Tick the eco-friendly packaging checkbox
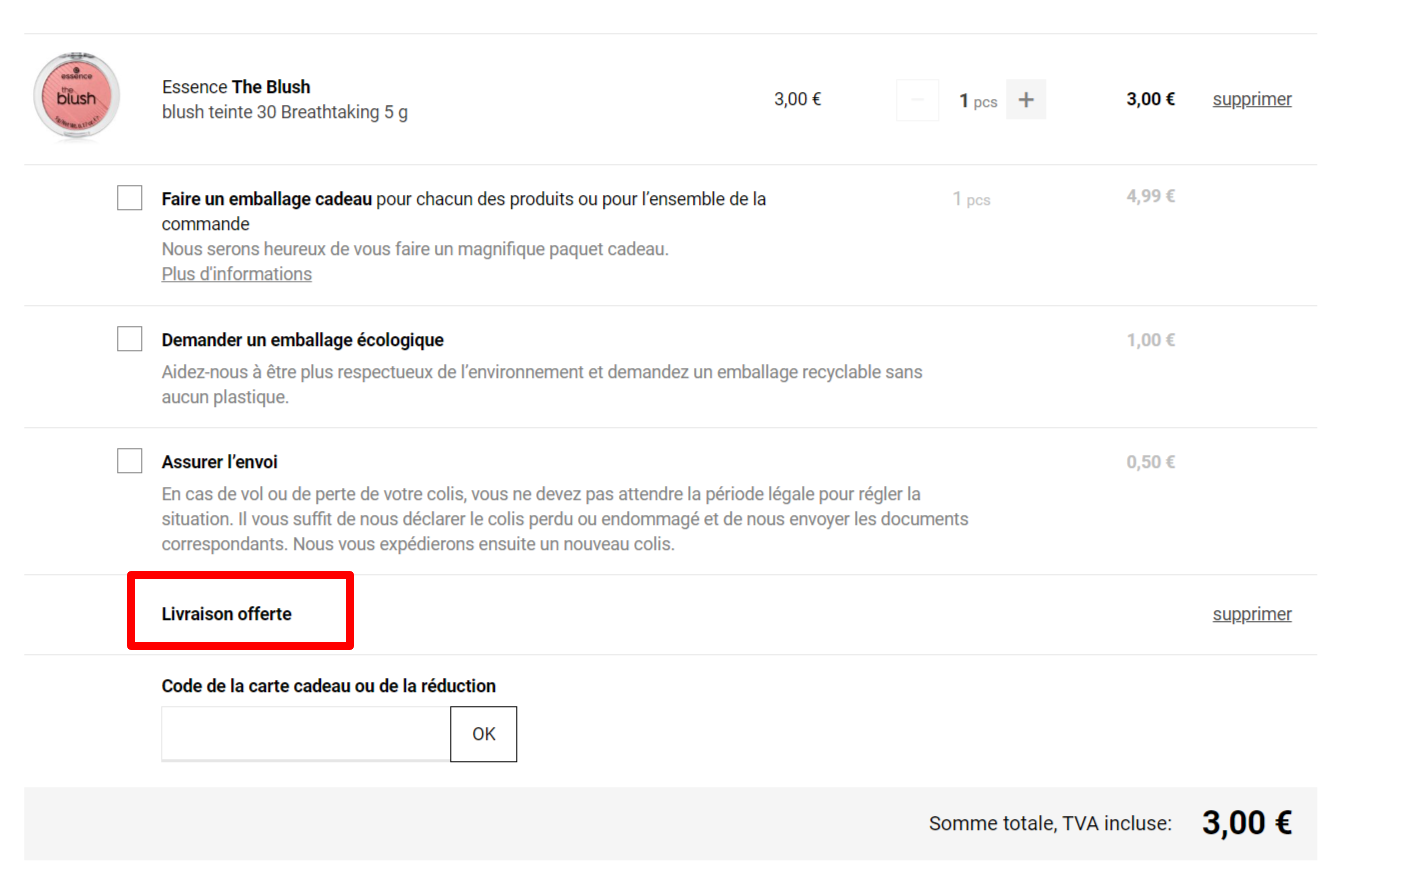Viewport: 1412px width, 876px height. [x=130, y=339]
